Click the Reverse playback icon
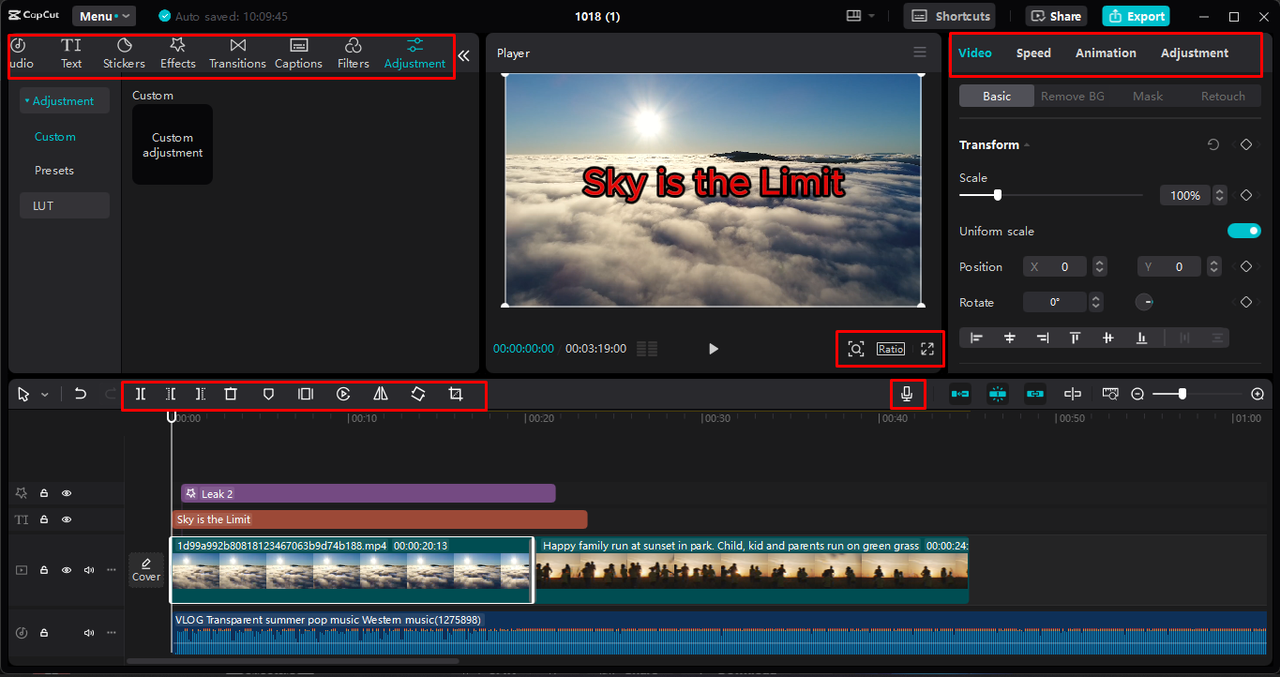Image resolution: width=1280 pixels, height=677 pixels. click(343, 394)
